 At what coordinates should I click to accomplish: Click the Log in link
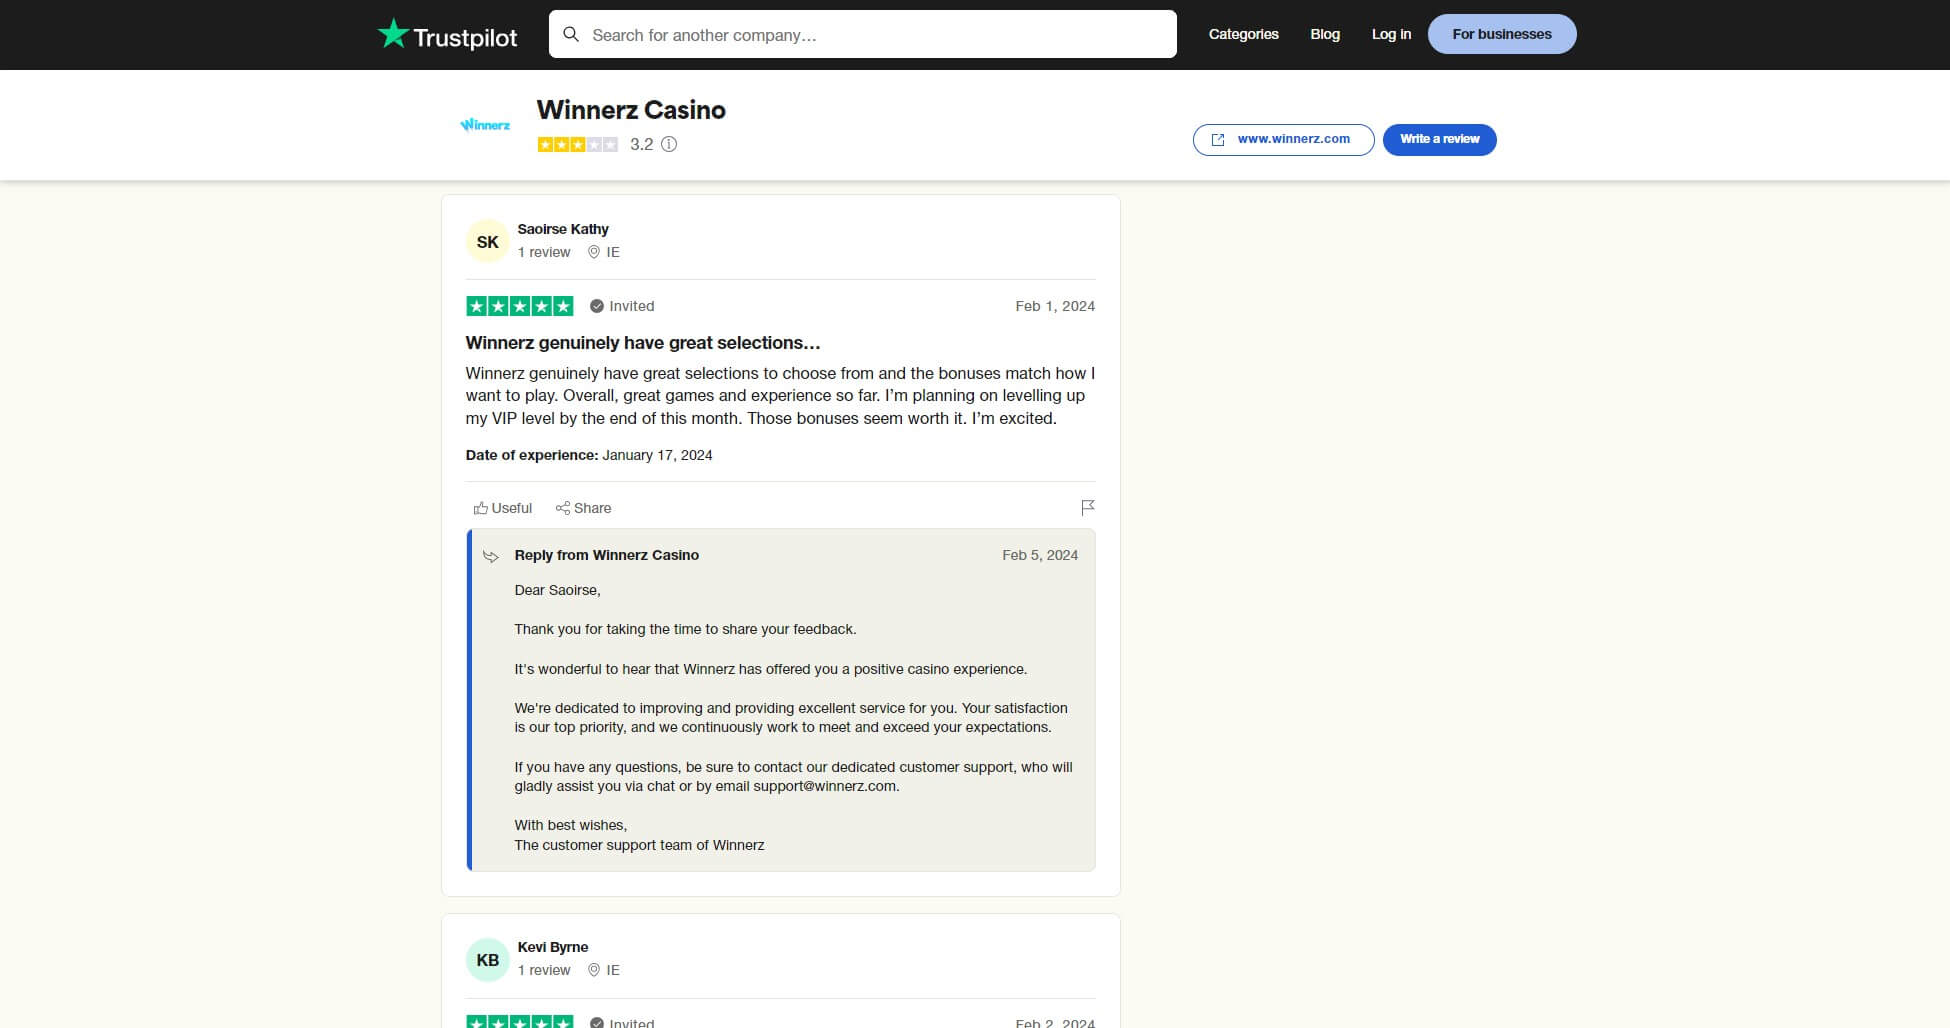1391,34
